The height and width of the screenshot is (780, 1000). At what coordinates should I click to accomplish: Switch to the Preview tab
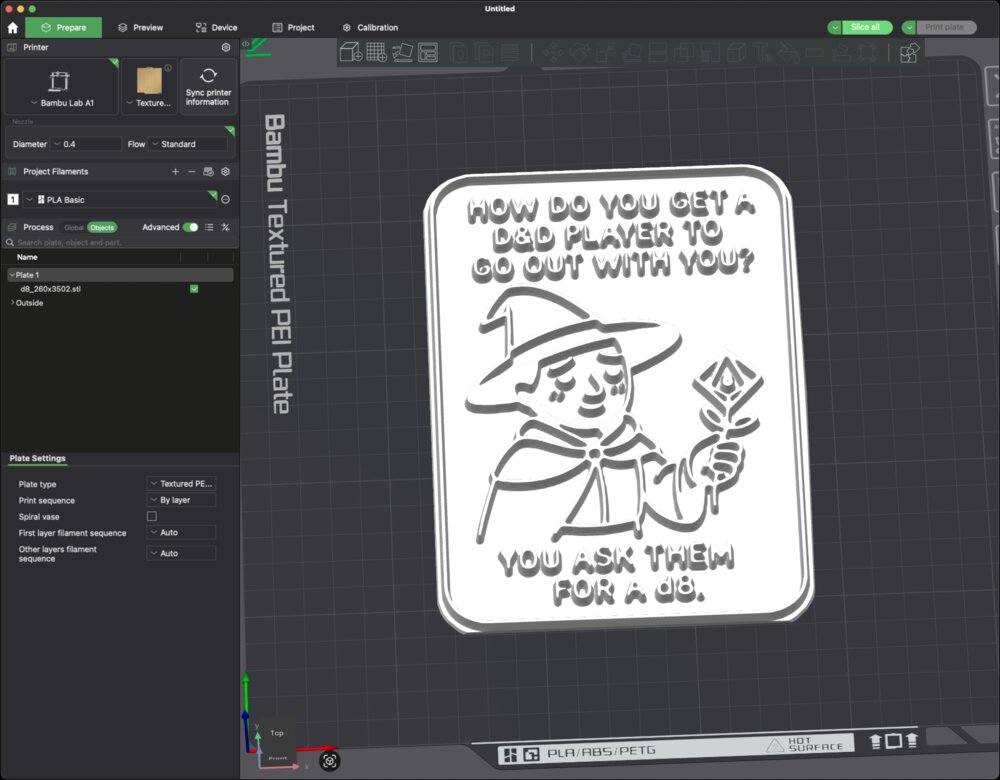140,27
